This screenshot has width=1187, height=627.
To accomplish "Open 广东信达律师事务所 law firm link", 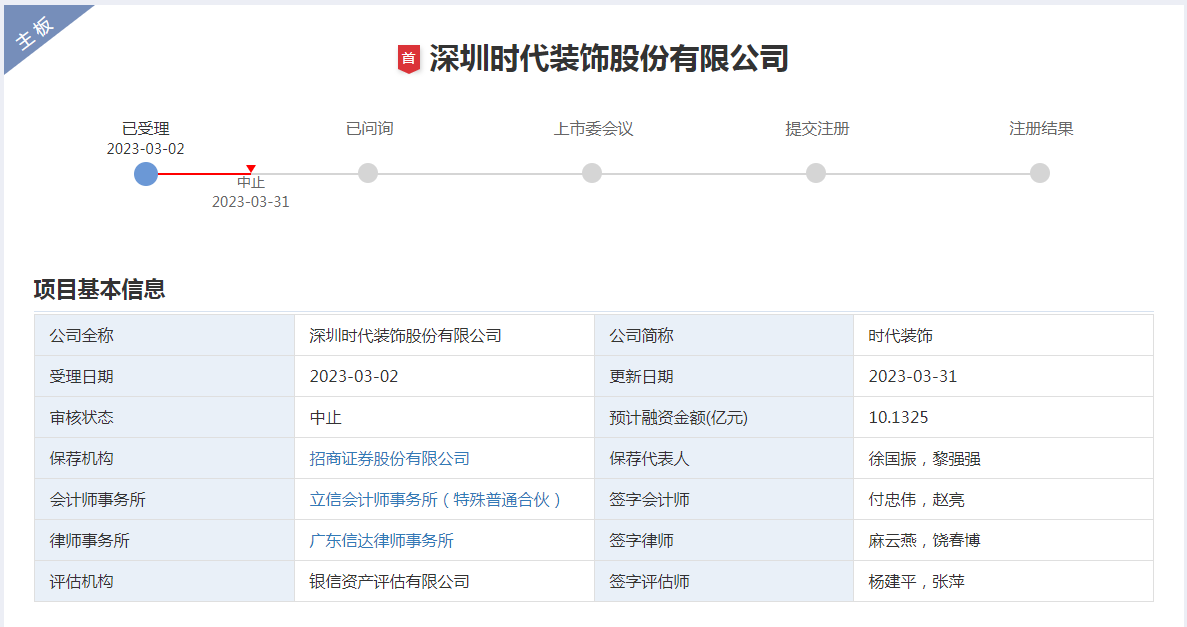I will pyautogui.click(x=381, y=541).
